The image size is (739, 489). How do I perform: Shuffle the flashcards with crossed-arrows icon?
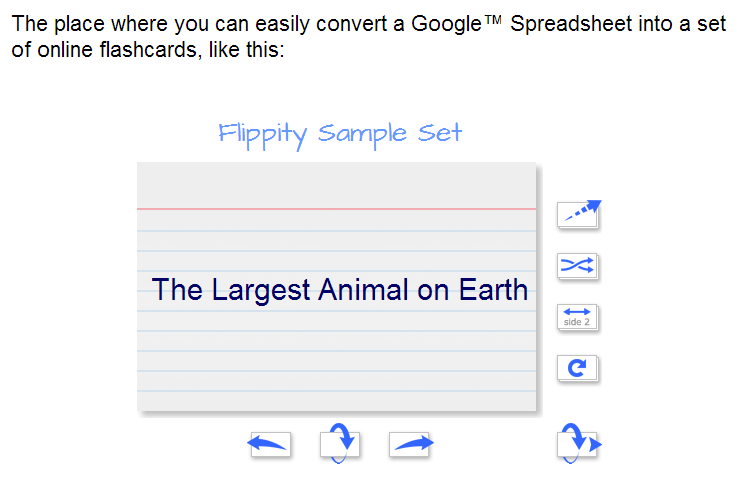pyautogui.click(x=577, y=266)
